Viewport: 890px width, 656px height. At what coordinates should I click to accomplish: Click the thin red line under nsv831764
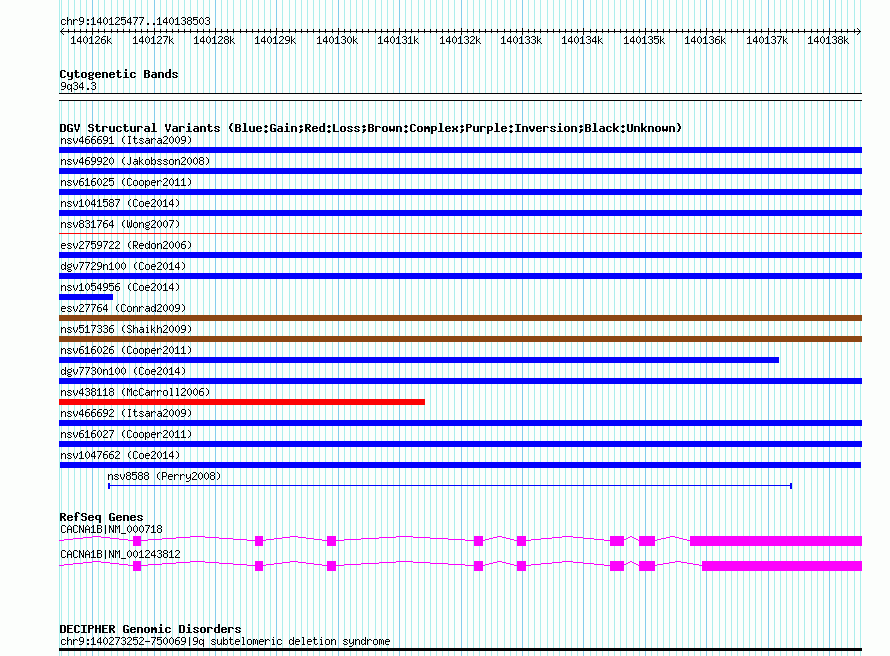(x=460, y=233)
